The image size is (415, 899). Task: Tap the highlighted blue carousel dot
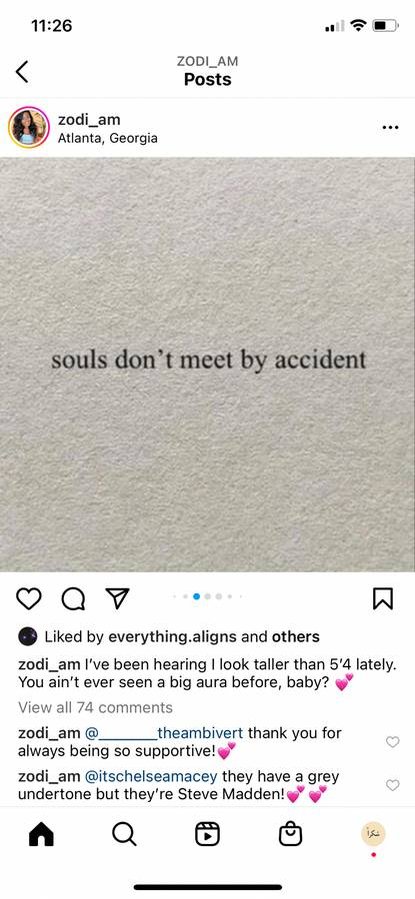pyautogui.click(x=197, y=596)
